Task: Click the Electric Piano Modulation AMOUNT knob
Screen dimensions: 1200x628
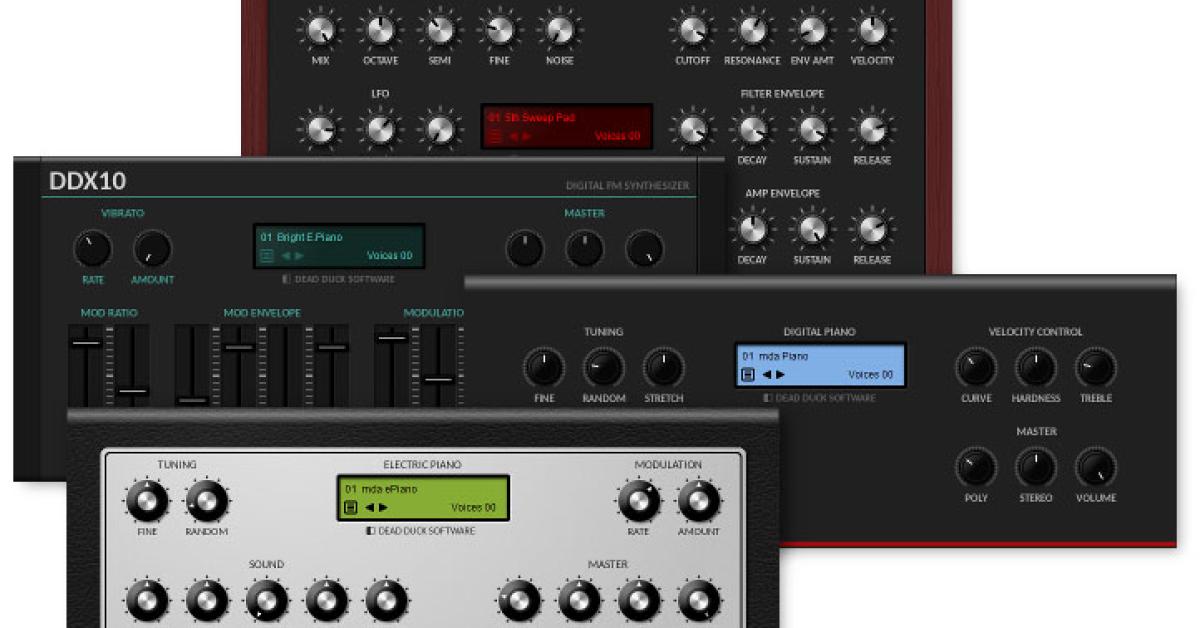Action: tap(699, 500)
